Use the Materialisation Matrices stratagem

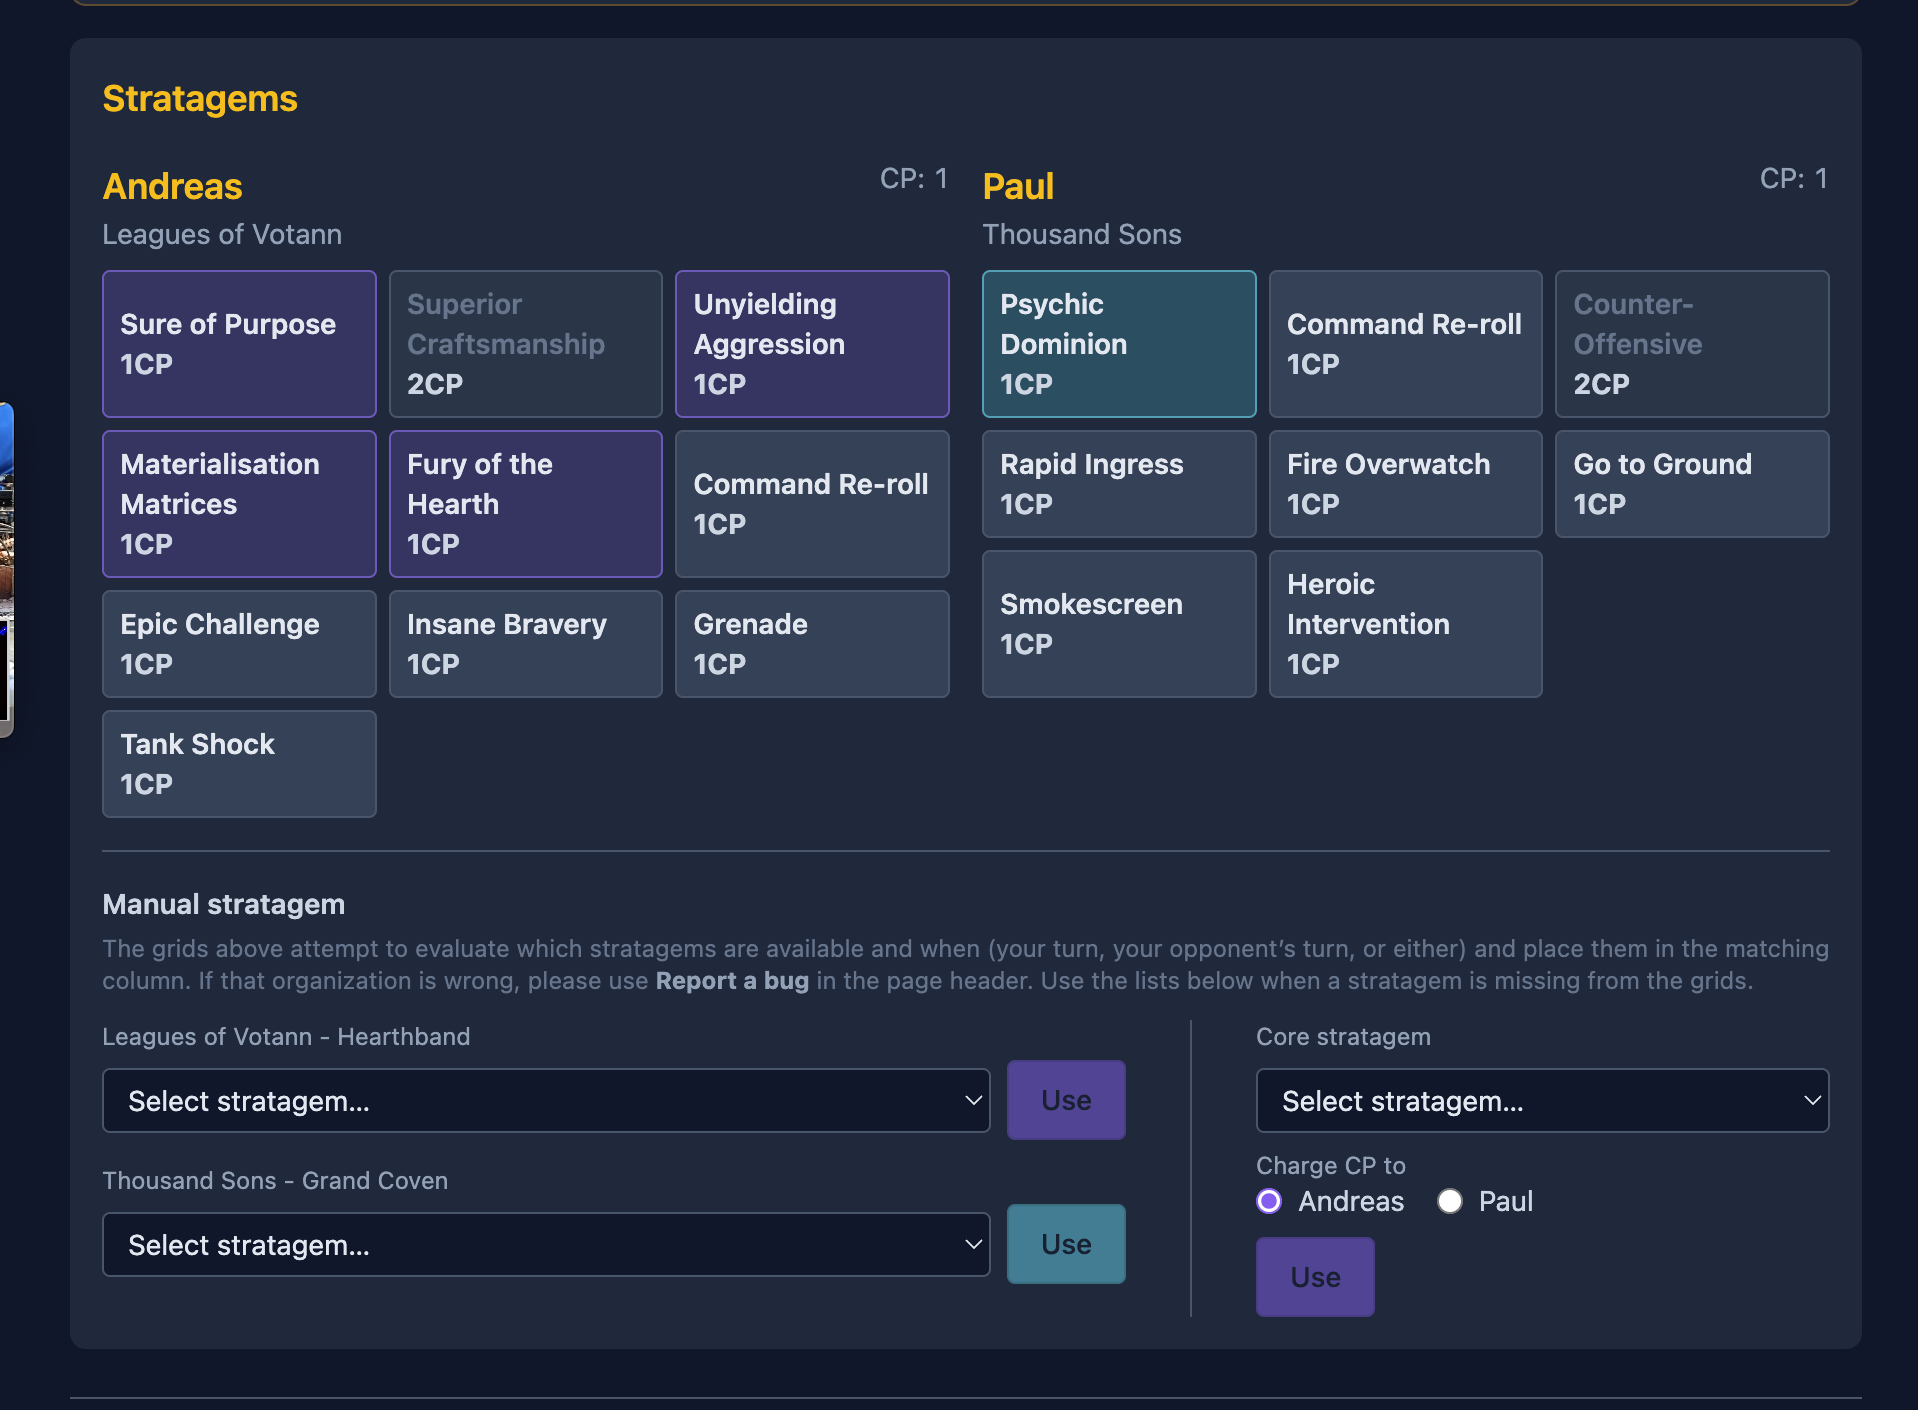pos(238,503)
